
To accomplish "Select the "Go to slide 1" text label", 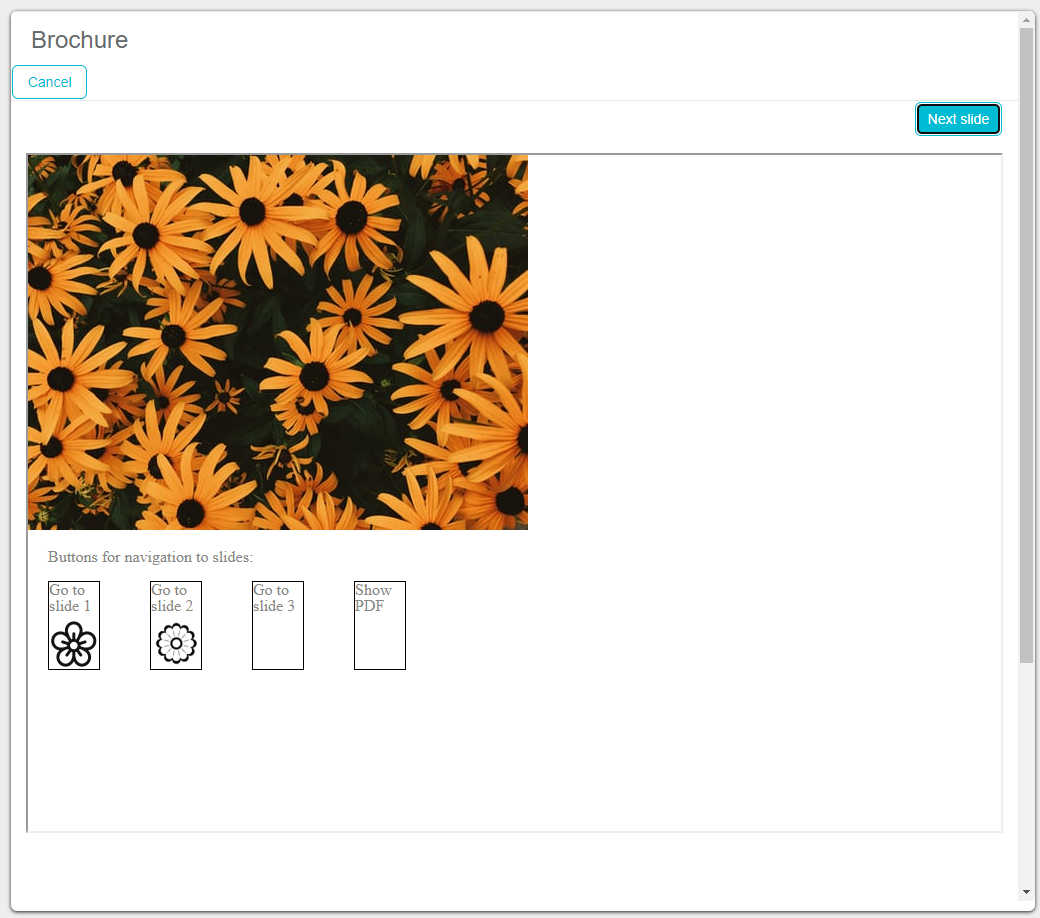I will (x=69, y=598).
